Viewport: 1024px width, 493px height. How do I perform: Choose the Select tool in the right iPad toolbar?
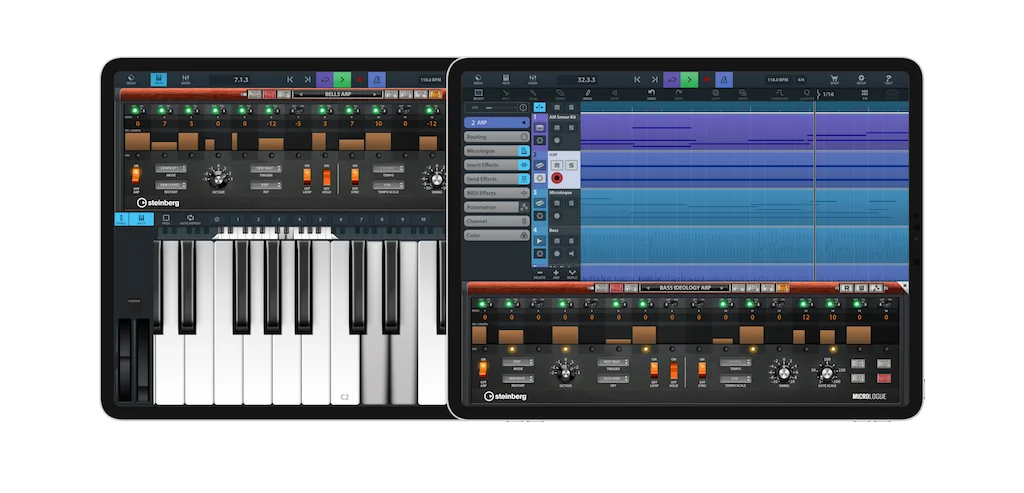(x=478, y=95)
